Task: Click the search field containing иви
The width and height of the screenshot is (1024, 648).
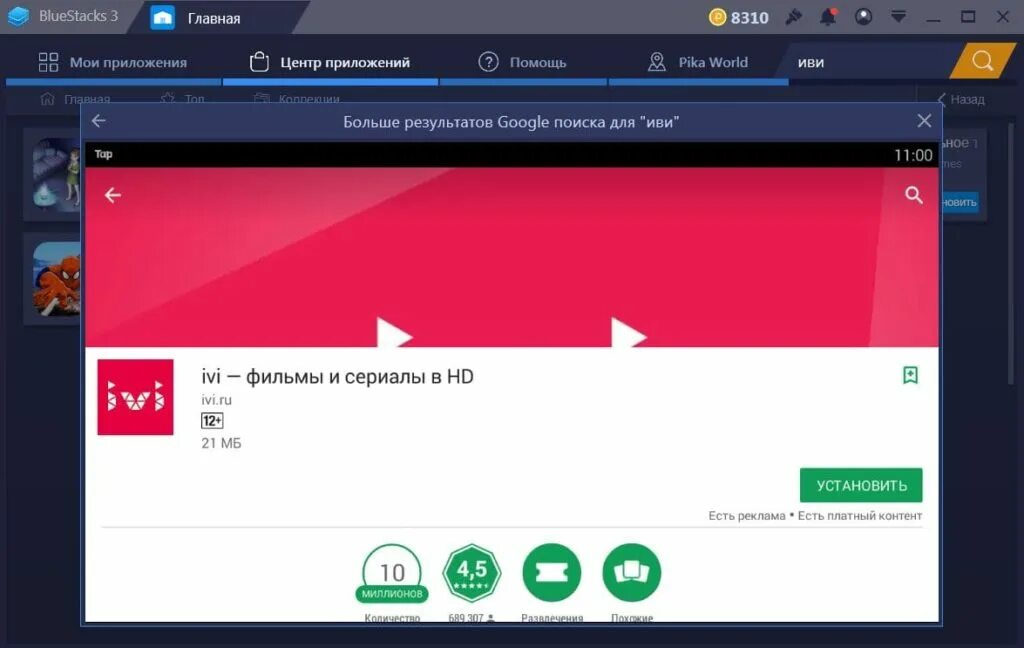Action: pos(869,62)
